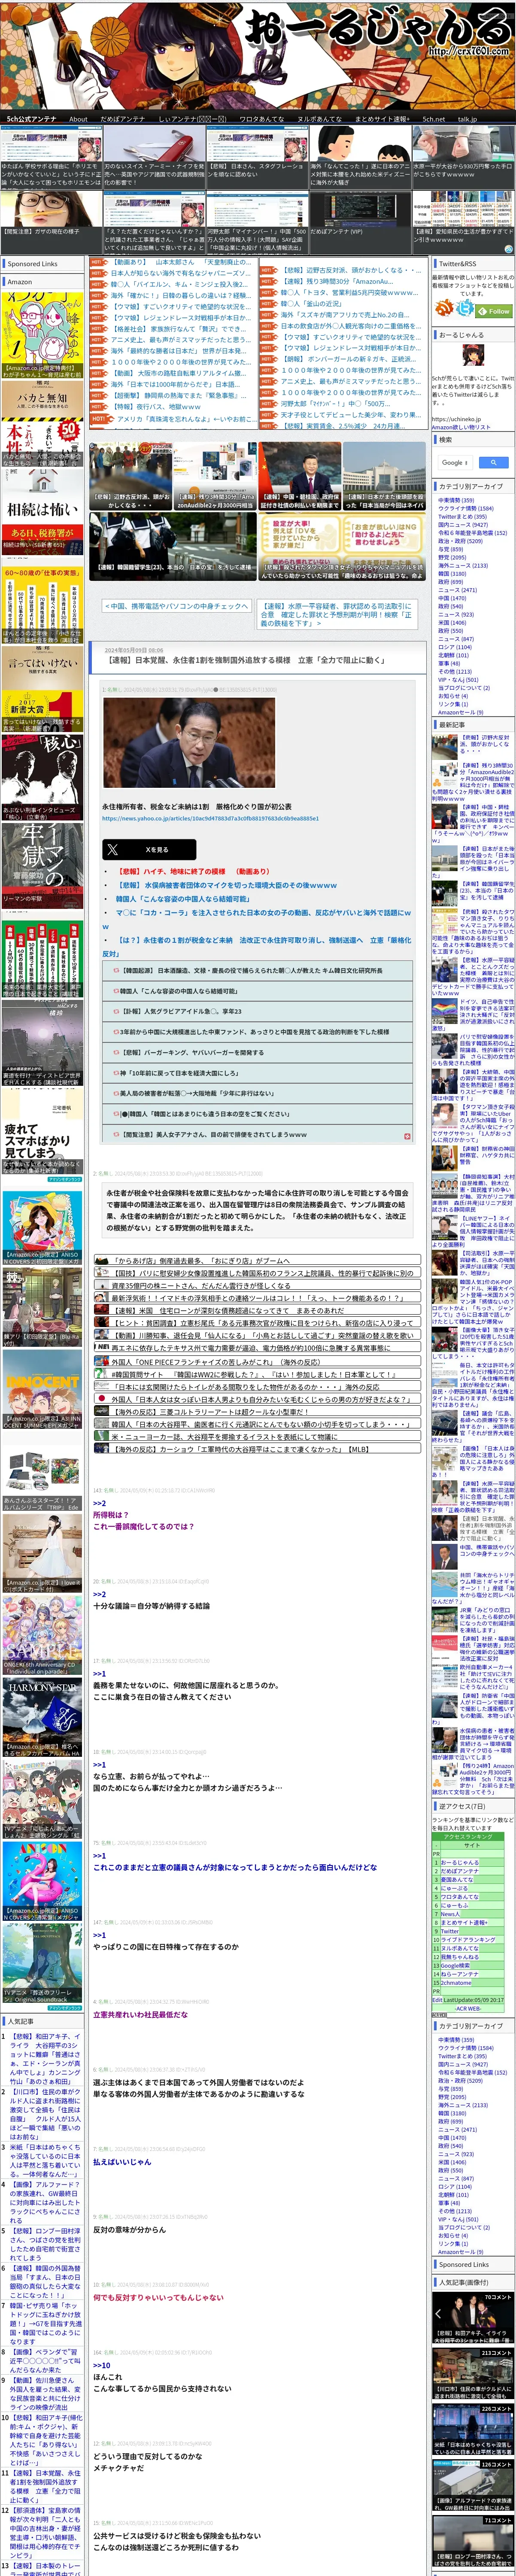This screenshot has width=516, height=2576.
Task: Open bullet link '韓国人「こんな容姿の中国人なら結婚可能」'
Action: (182, 899)
